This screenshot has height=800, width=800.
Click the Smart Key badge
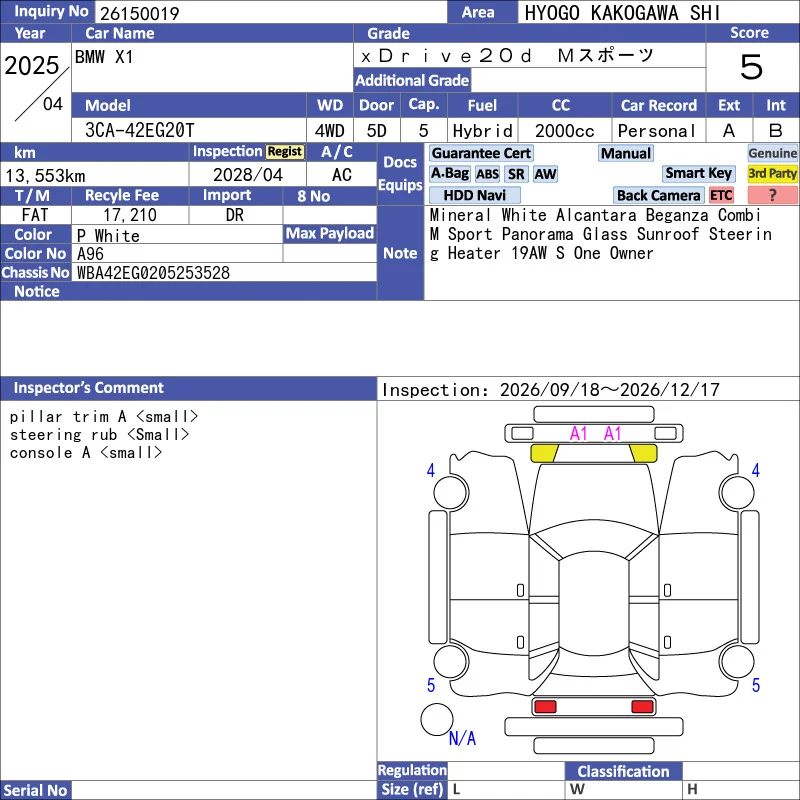[698, 174]
